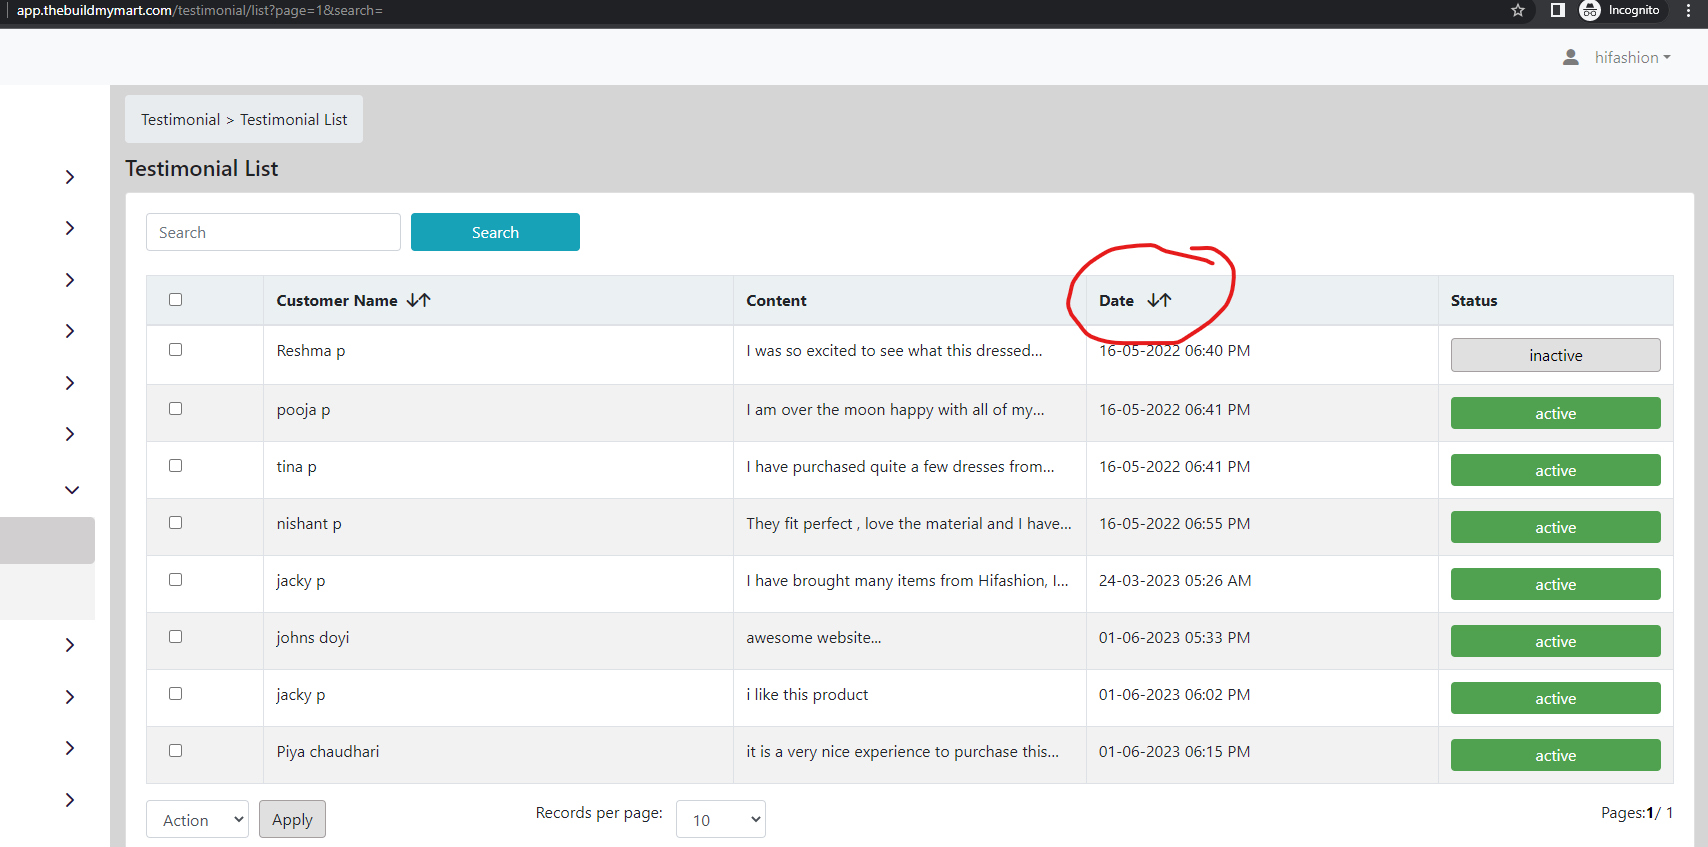Toggle select-all checkbox in table header

(x=176, y=299)
